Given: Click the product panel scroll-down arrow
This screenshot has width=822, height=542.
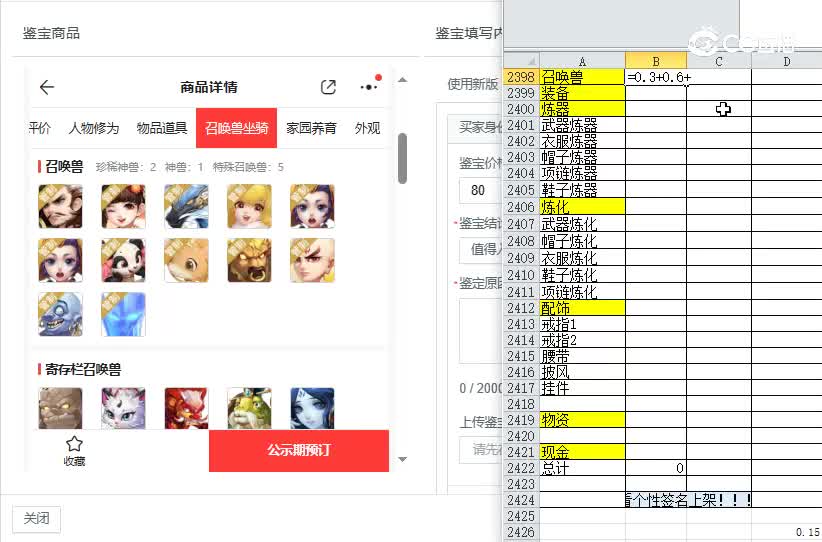Looking at the screenshot, I should (x=403, y=459).
